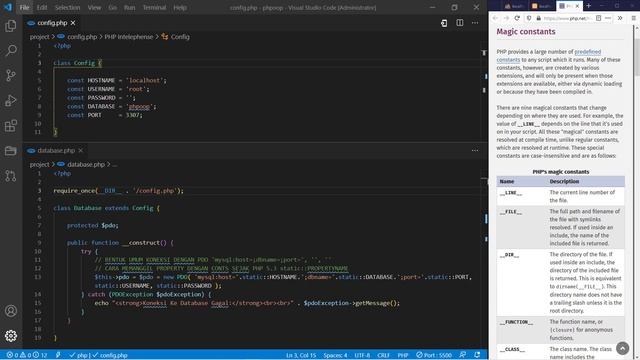The width and height of the screenshot is (640, 360).
Task: Click the feedback icon in status bar
Action: (462, 355)
